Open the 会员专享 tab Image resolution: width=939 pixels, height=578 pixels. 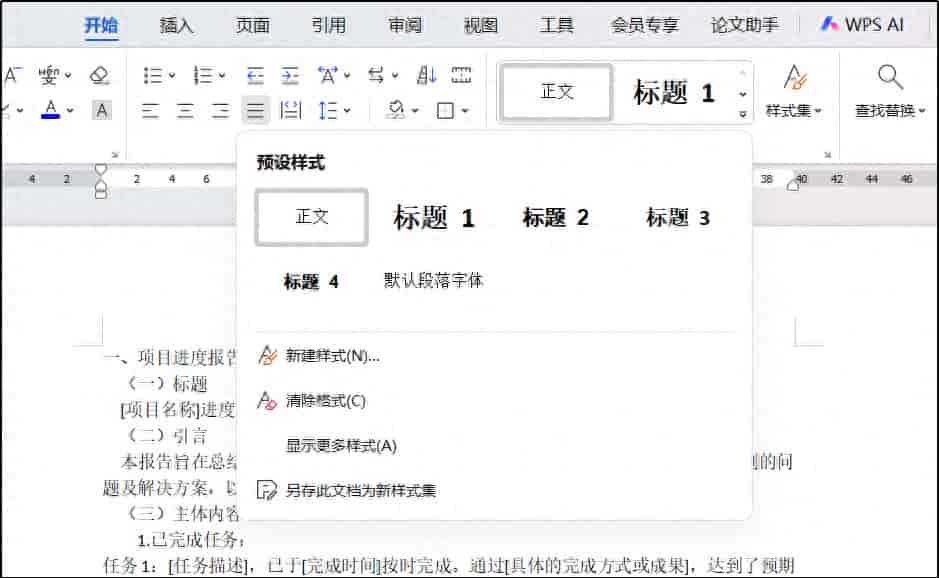644,25
